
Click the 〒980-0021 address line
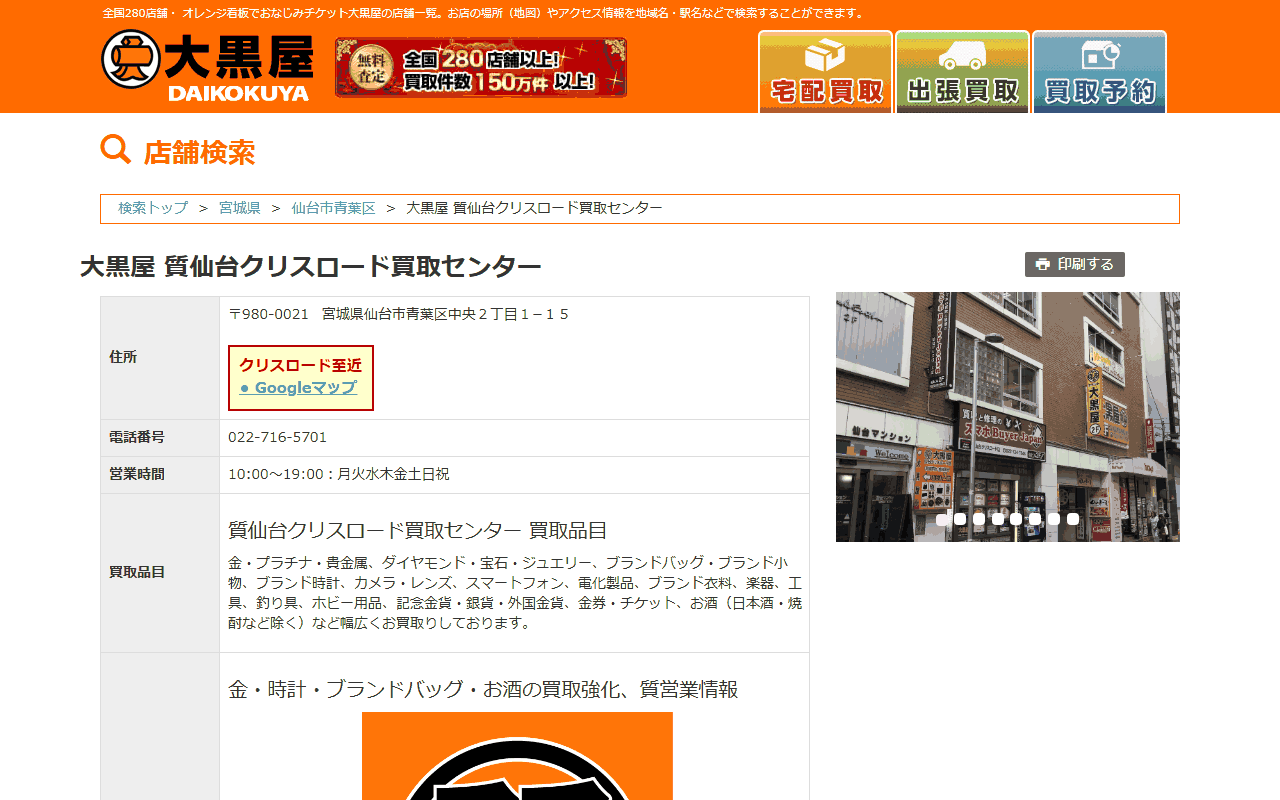pyautogui.click(x=399, y=314)
